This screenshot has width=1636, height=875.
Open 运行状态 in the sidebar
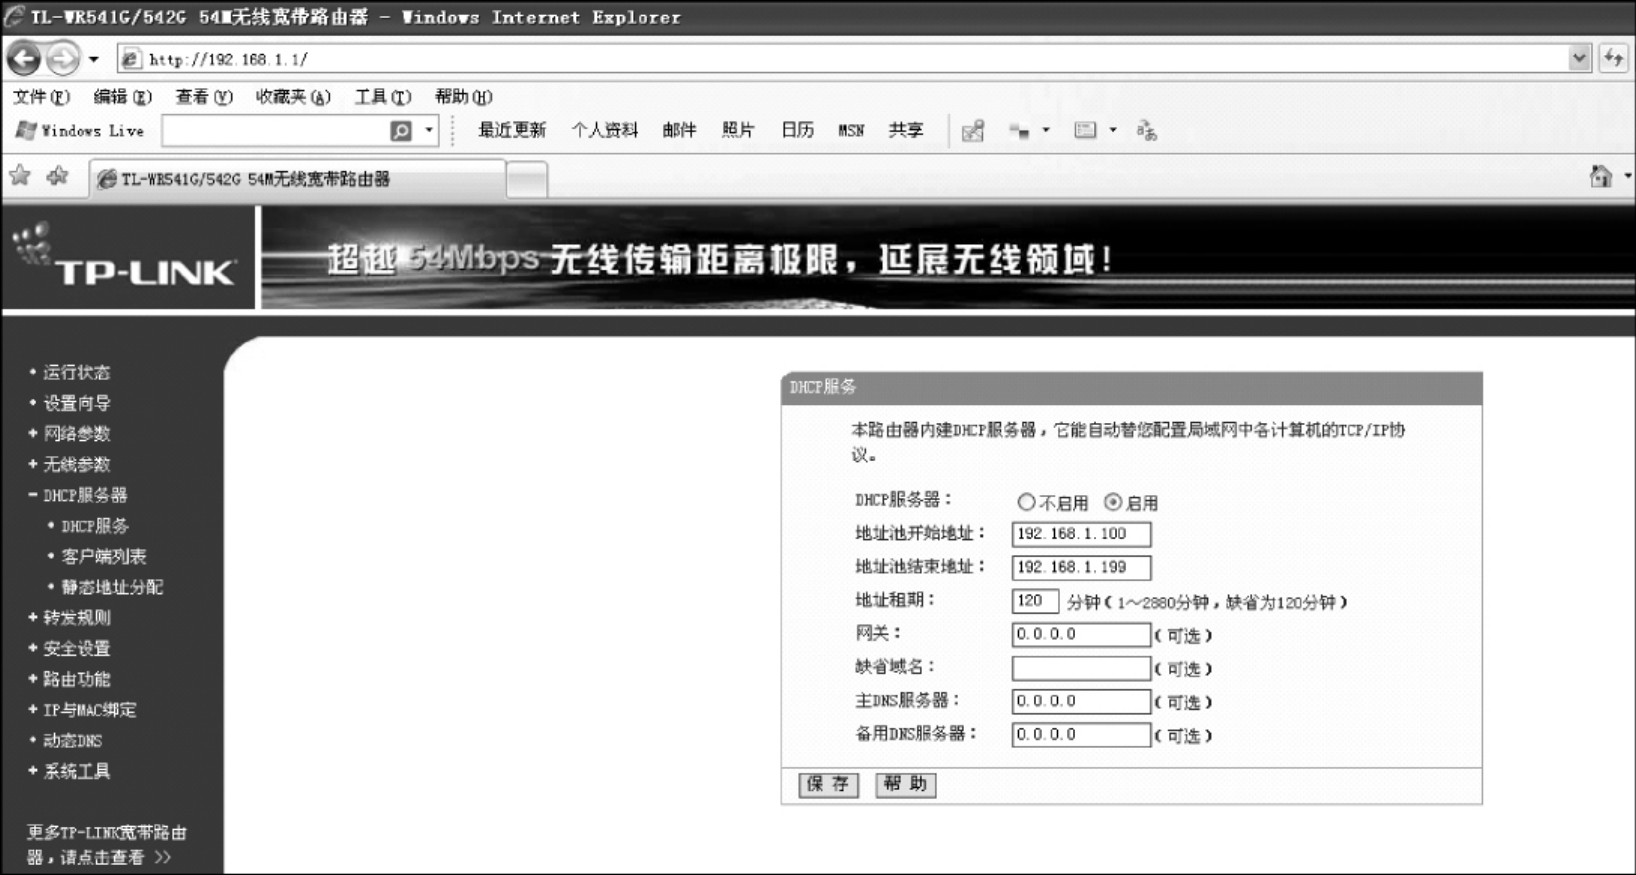click(x=76, y=372)
